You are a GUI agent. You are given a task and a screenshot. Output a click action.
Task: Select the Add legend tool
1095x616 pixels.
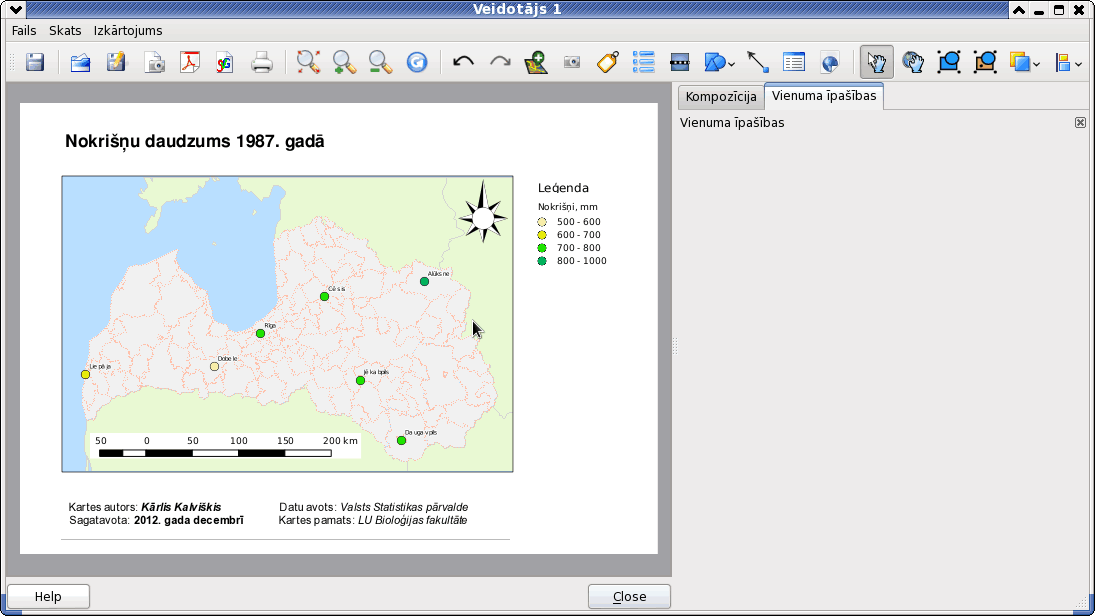tap(643, 62)
